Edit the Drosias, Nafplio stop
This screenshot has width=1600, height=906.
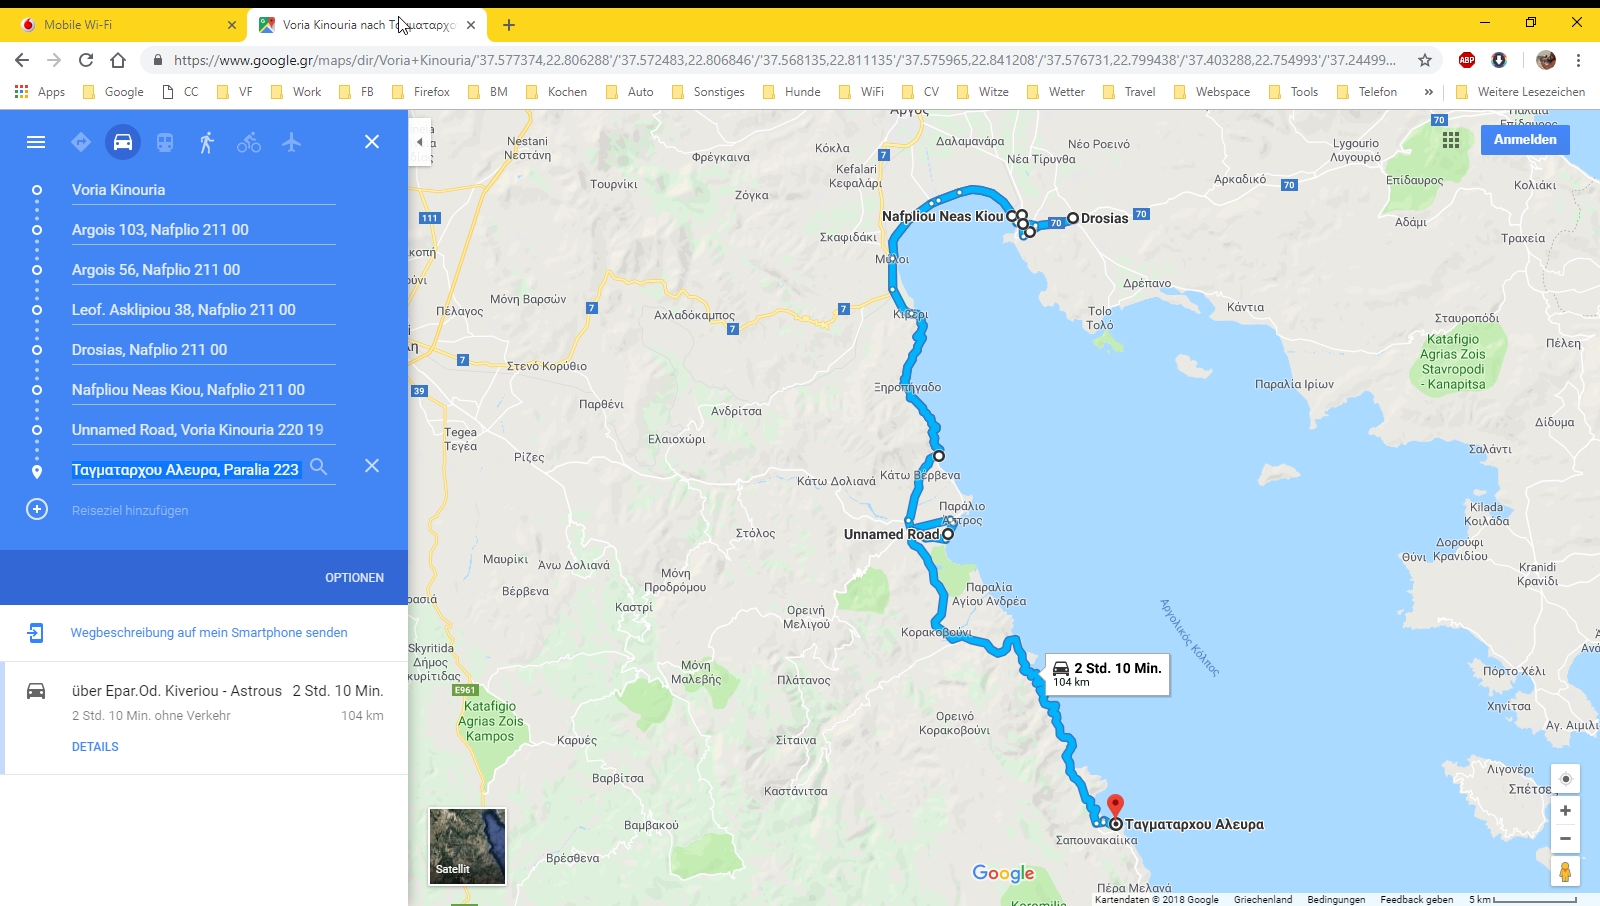tap(203, 350)
